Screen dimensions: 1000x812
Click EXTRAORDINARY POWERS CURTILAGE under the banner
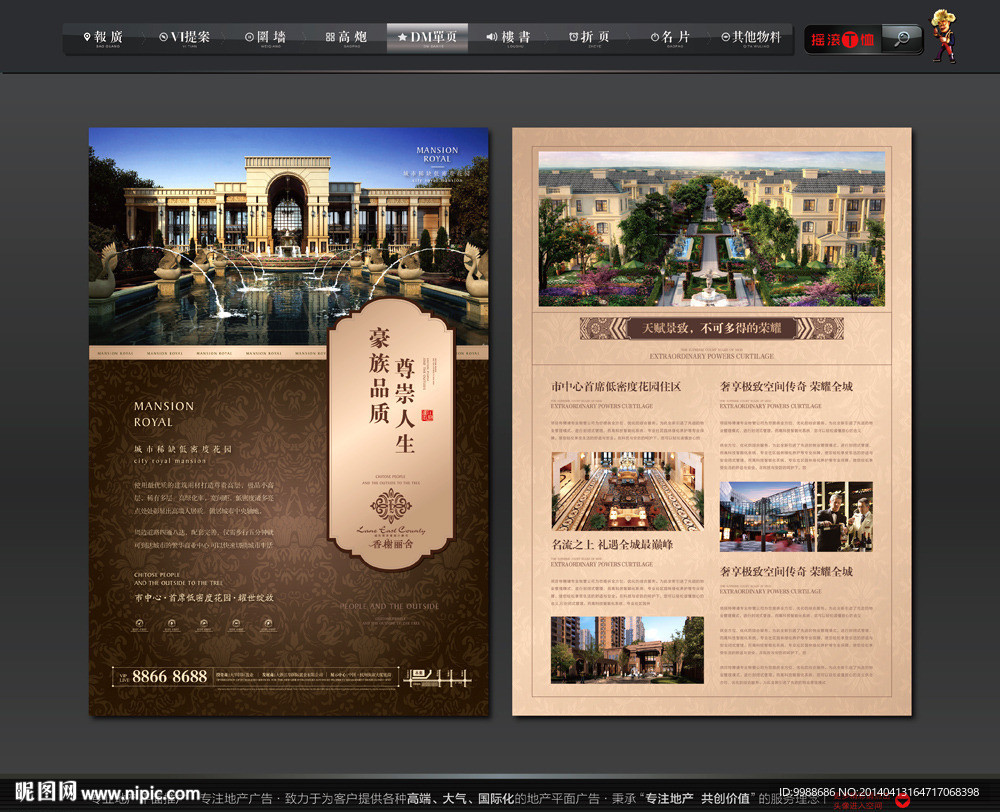(712, 356)
